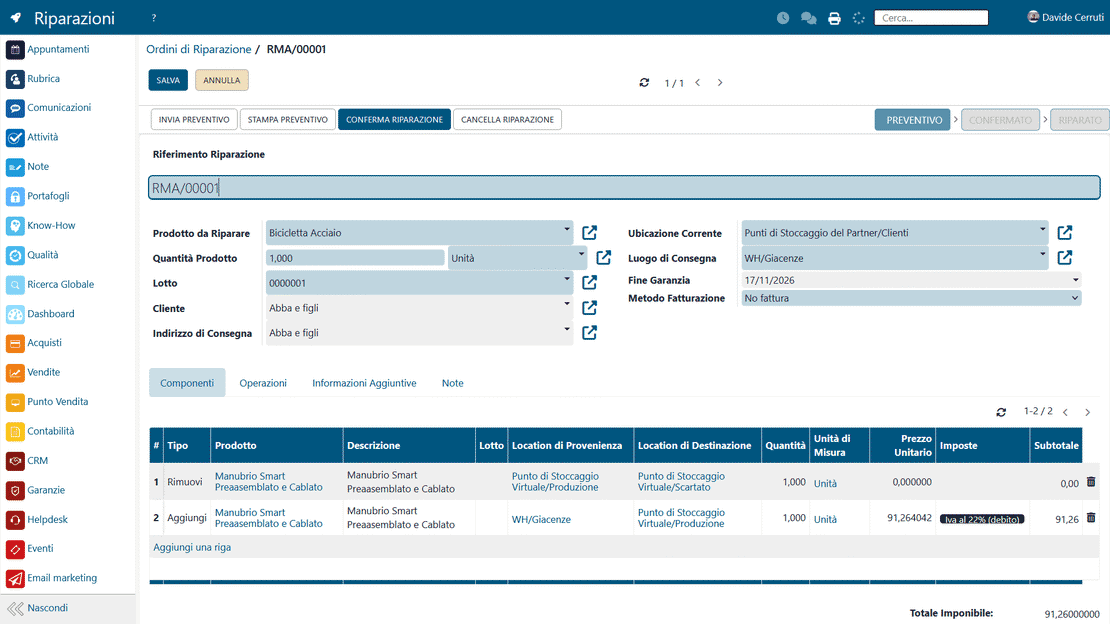Screen dimensions: 1110x624
Task: Switch to the Note tab
Action: click(452, 383)
